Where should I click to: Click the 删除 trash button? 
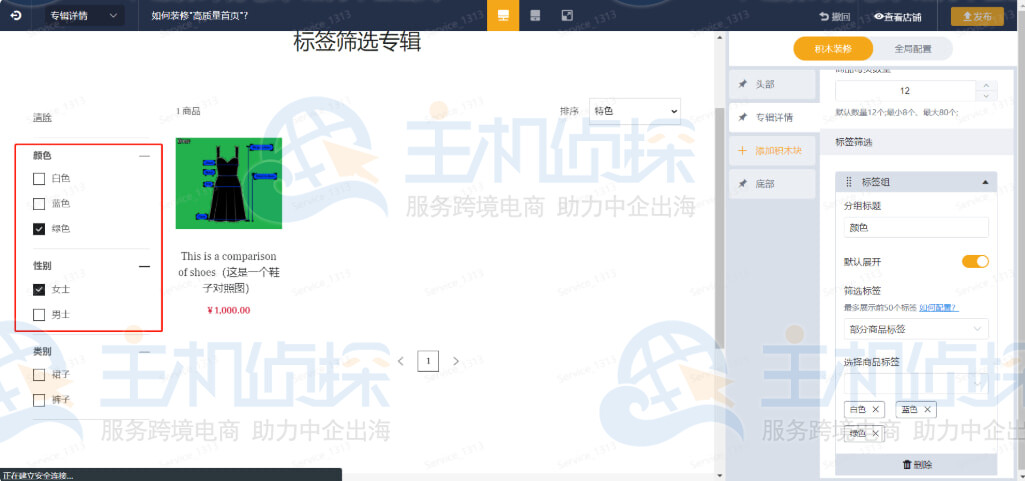click(x=916, y=465)
